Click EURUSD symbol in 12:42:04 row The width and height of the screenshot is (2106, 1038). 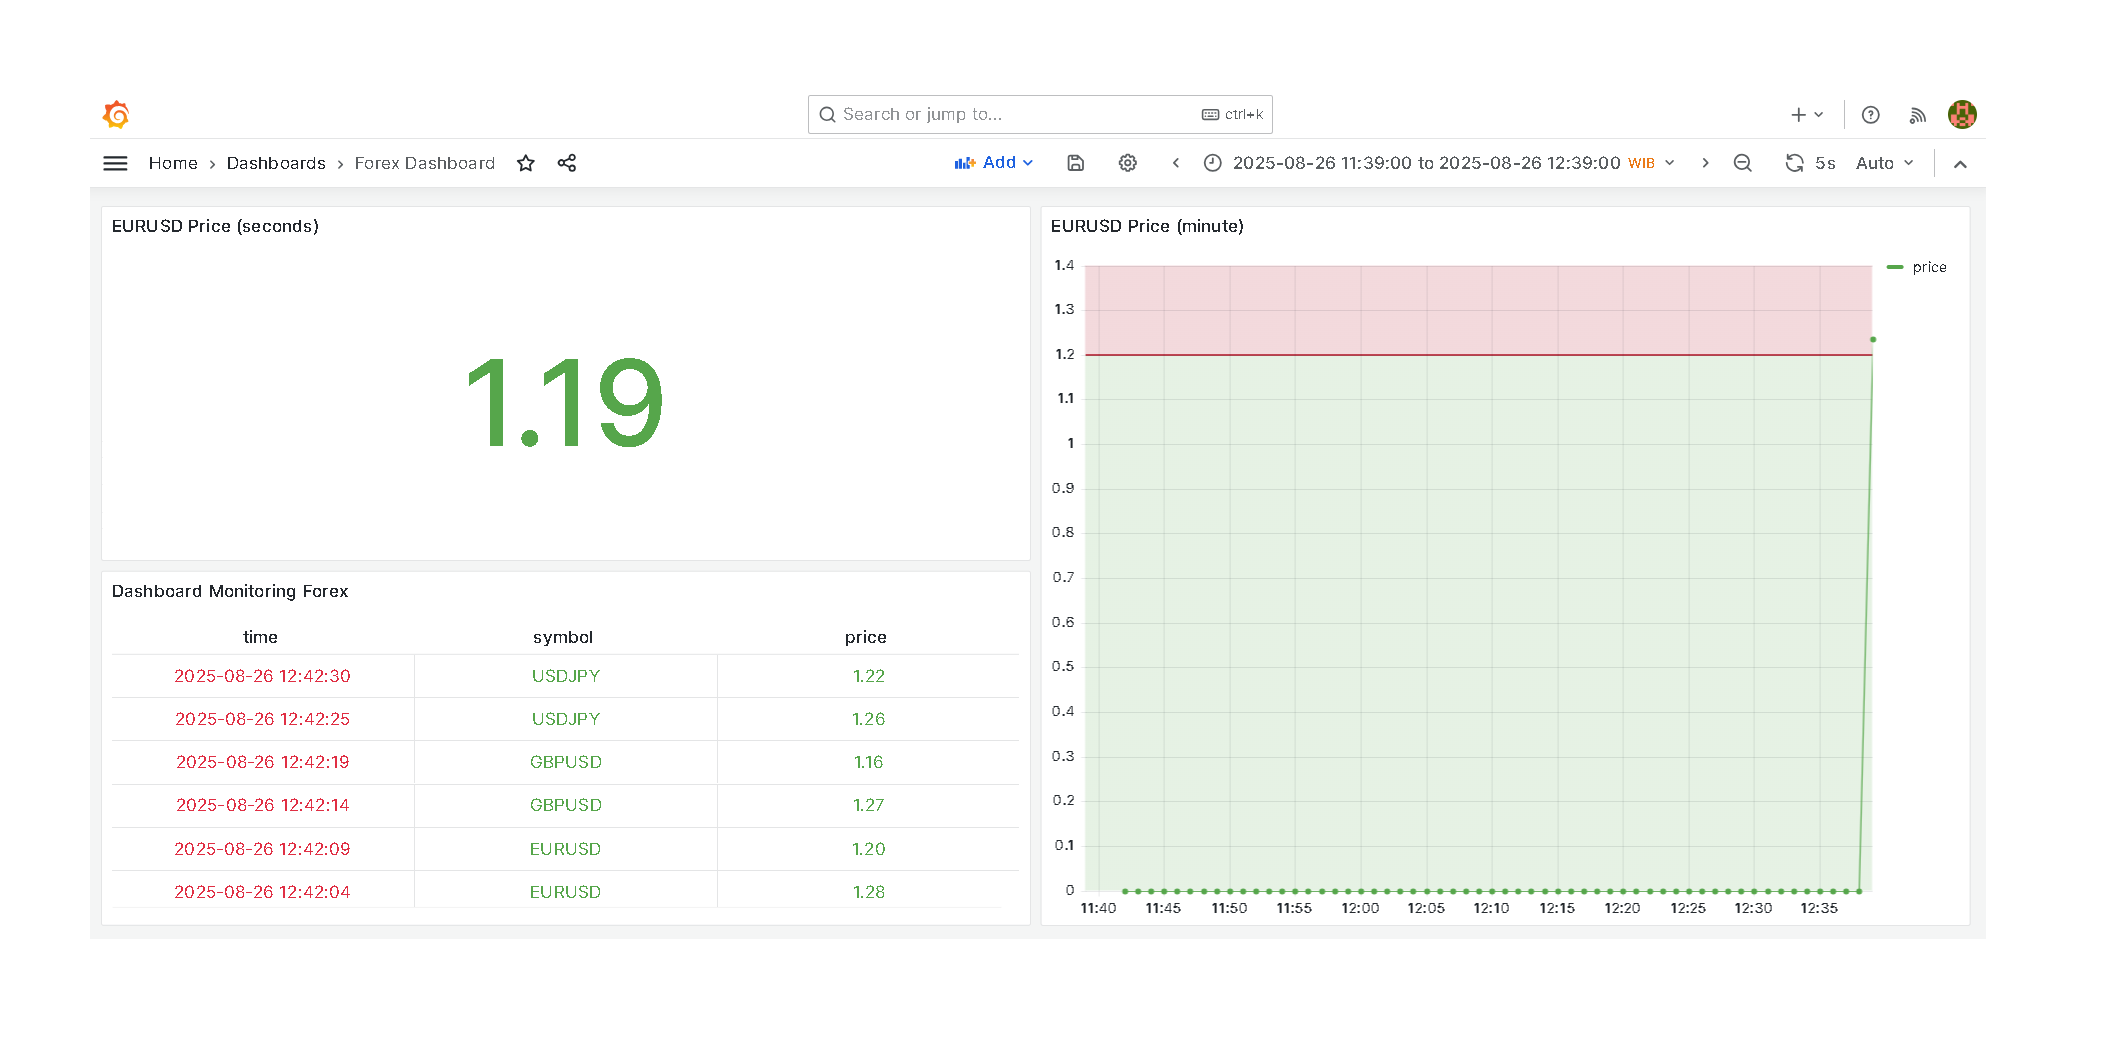(566, 892)
